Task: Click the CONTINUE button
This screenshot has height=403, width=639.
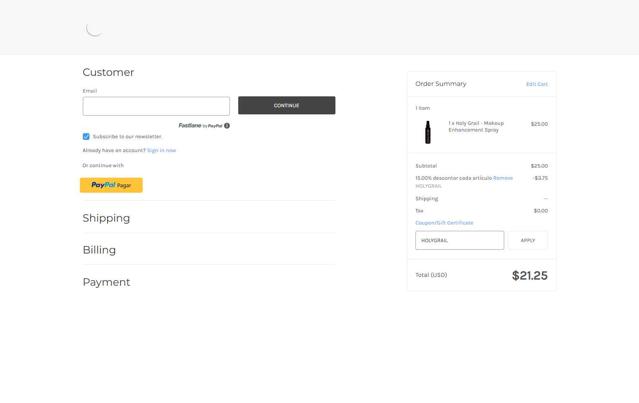Action: [286, 105]
